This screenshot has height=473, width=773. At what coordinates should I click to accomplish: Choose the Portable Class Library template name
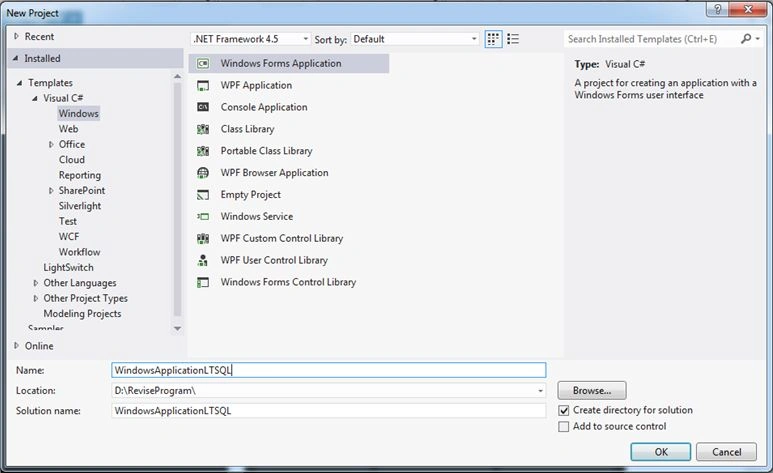(266, 151)
